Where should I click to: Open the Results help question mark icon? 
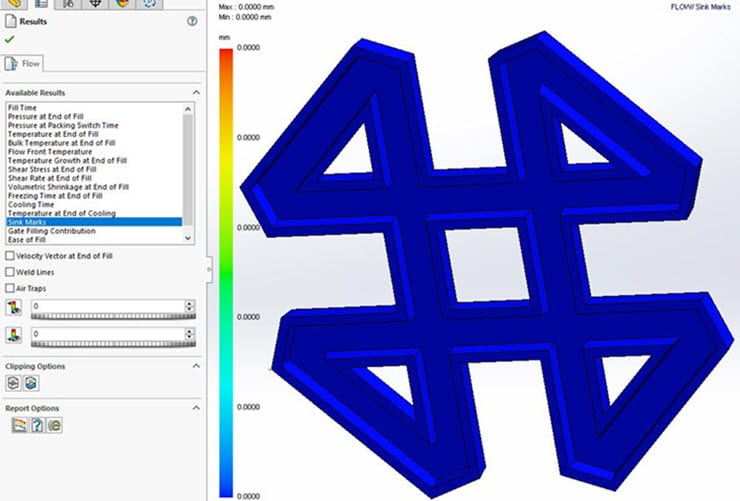(x=191, y=21)
